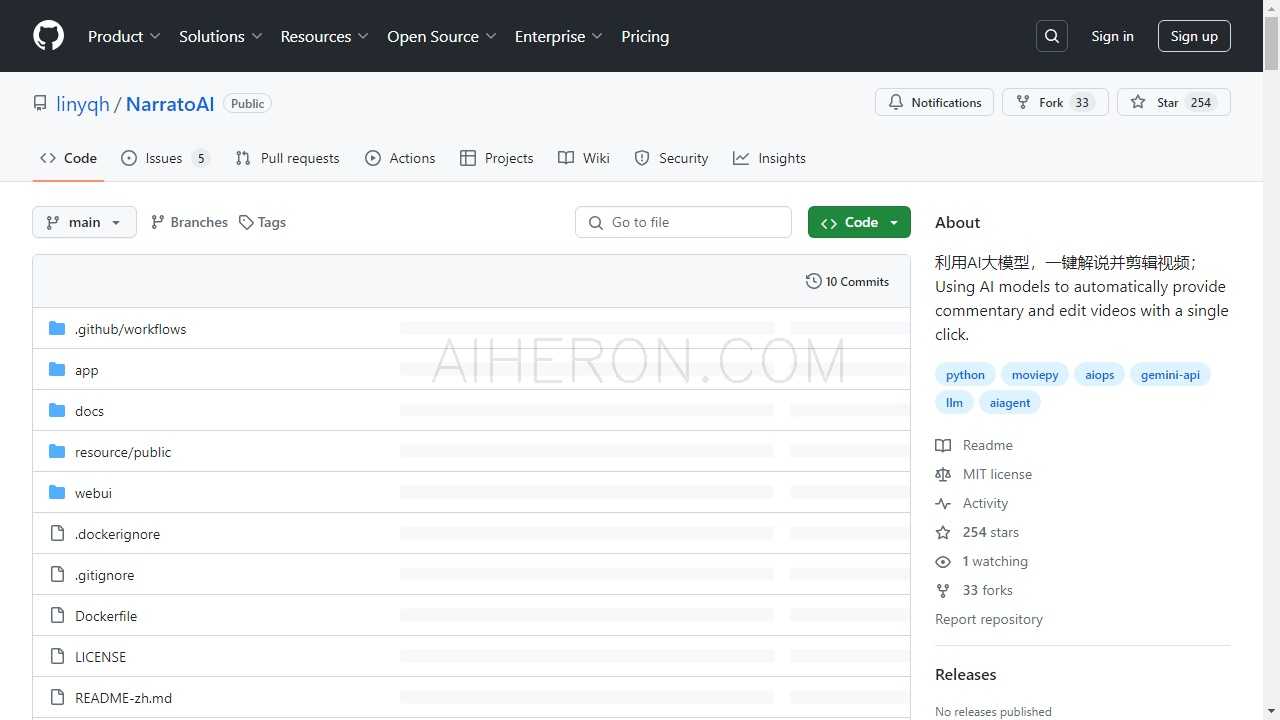Open the resource/public folder name
1280x720 pixels.
[123, 452]
